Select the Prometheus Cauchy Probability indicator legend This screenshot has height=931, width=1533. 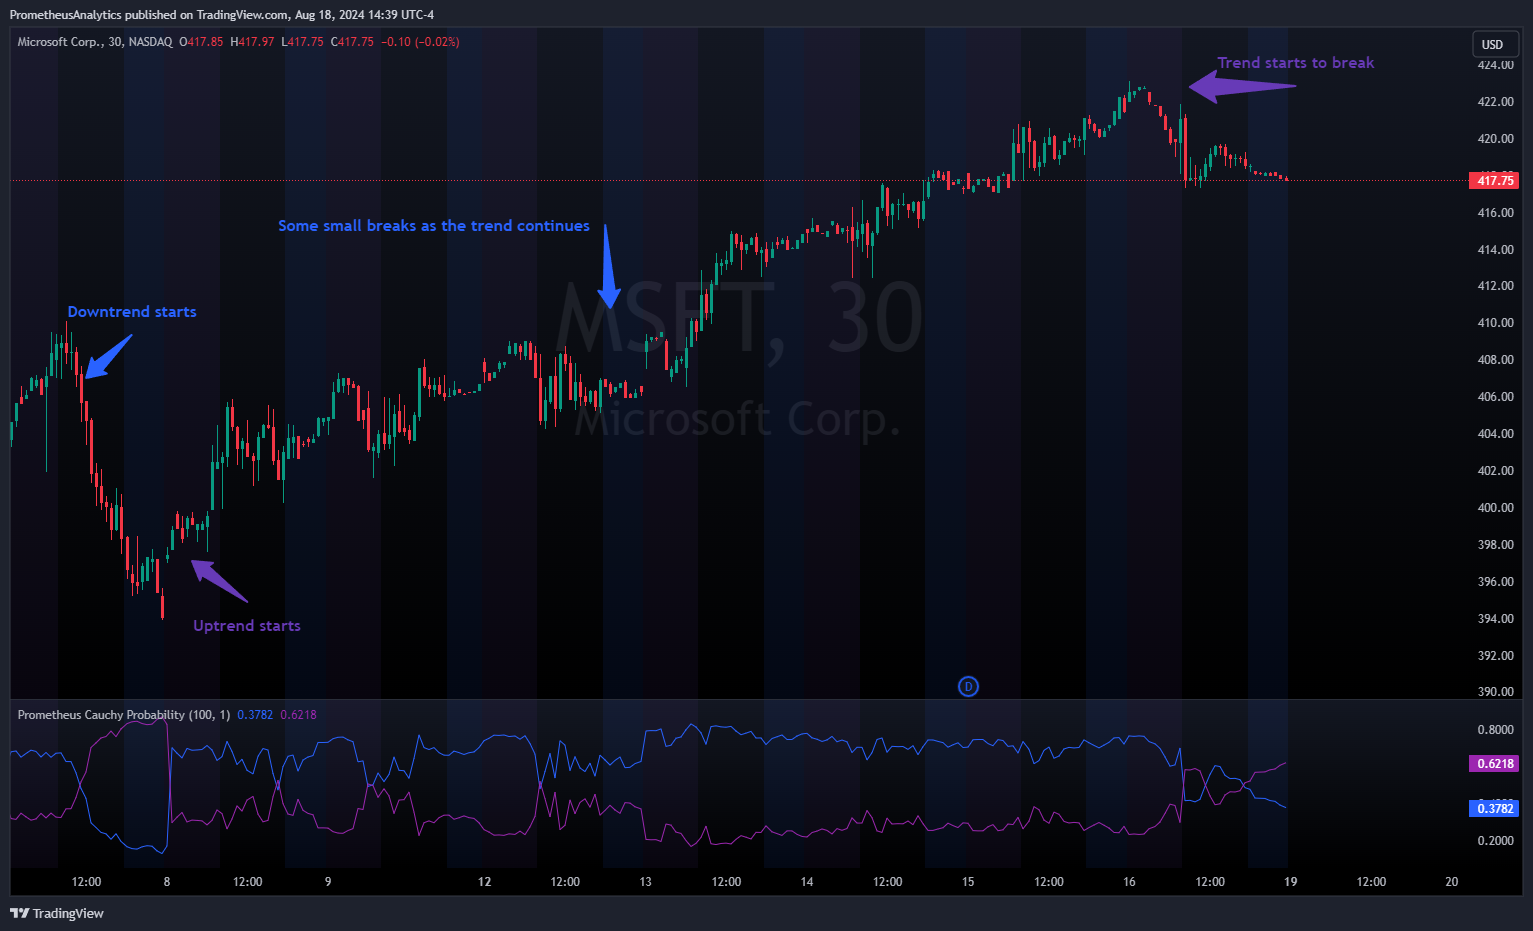click(x=124, y=715)
